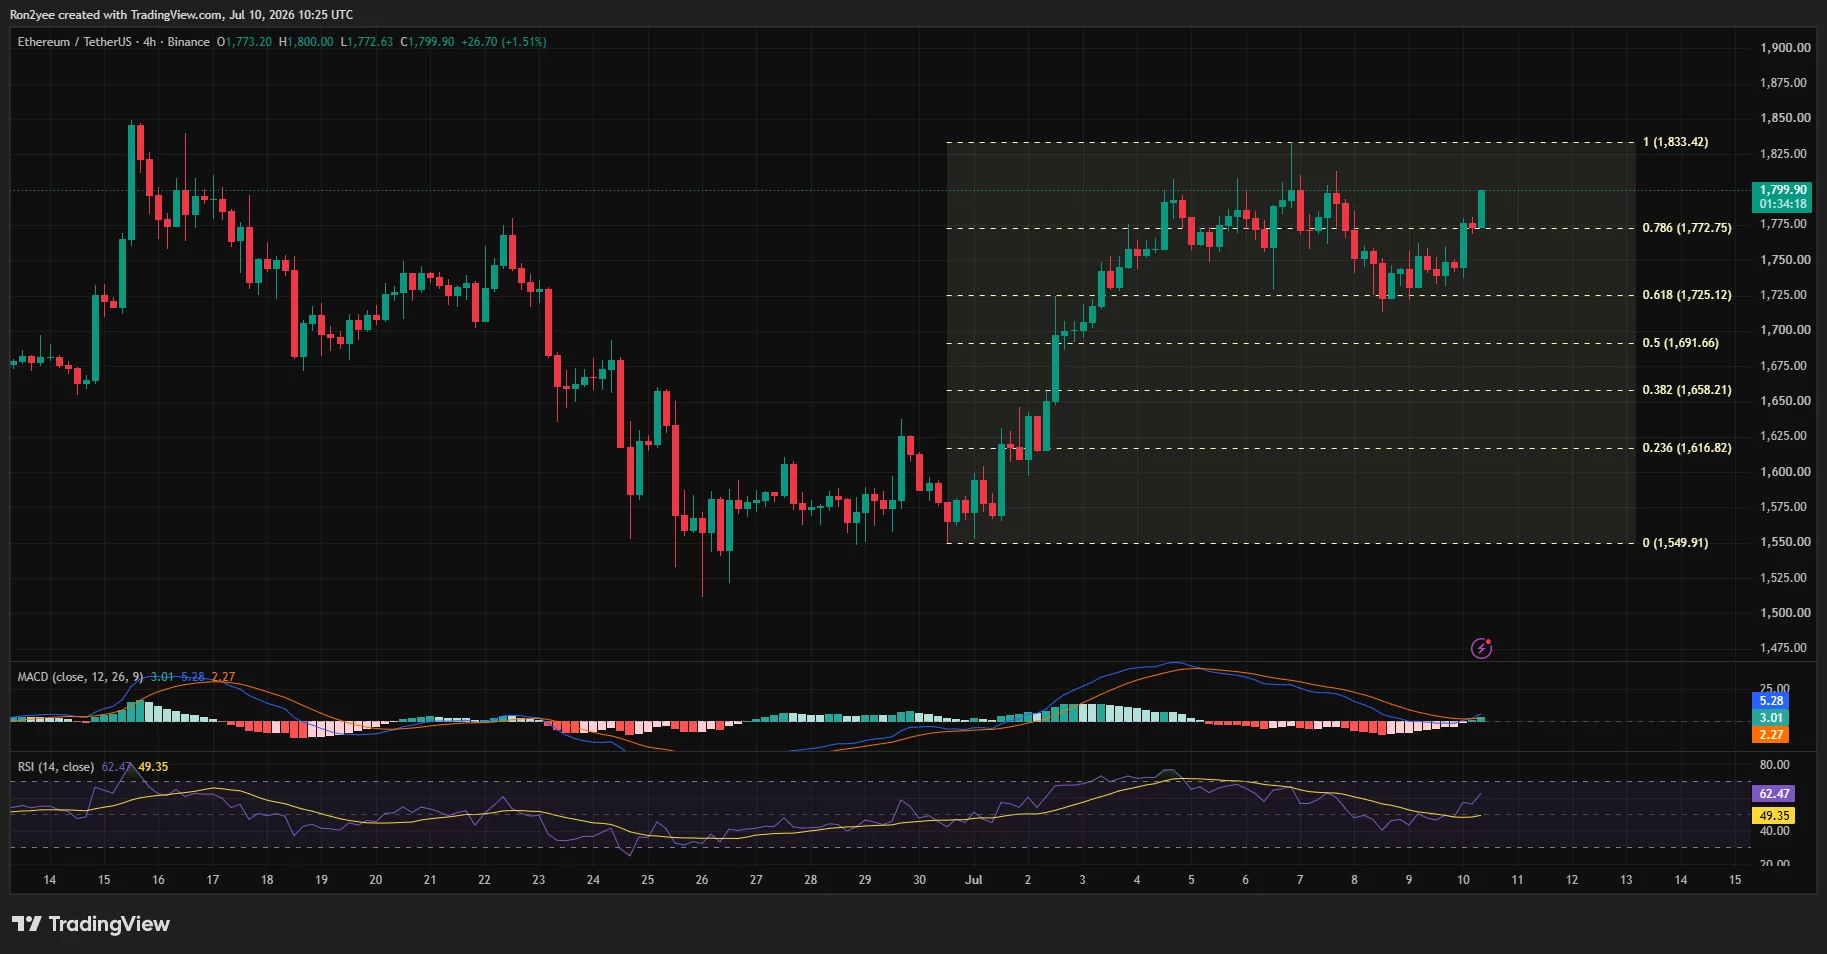The image size is (1827, 954).
Task: Click the purple lightning flash icon
Action: (1481, 649)
